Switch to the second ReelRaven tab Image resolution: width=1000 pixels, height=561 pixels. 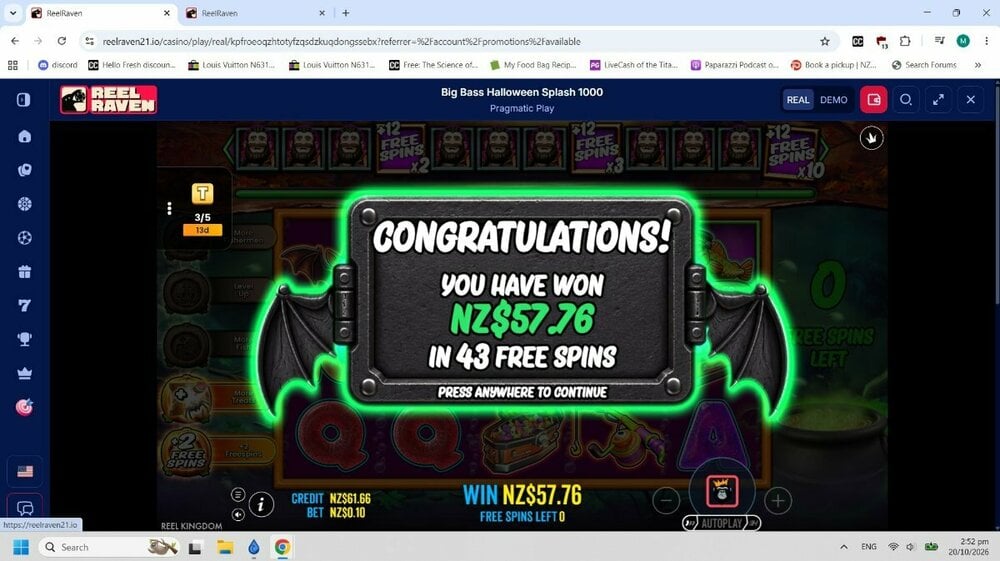(x=255, y=13)
